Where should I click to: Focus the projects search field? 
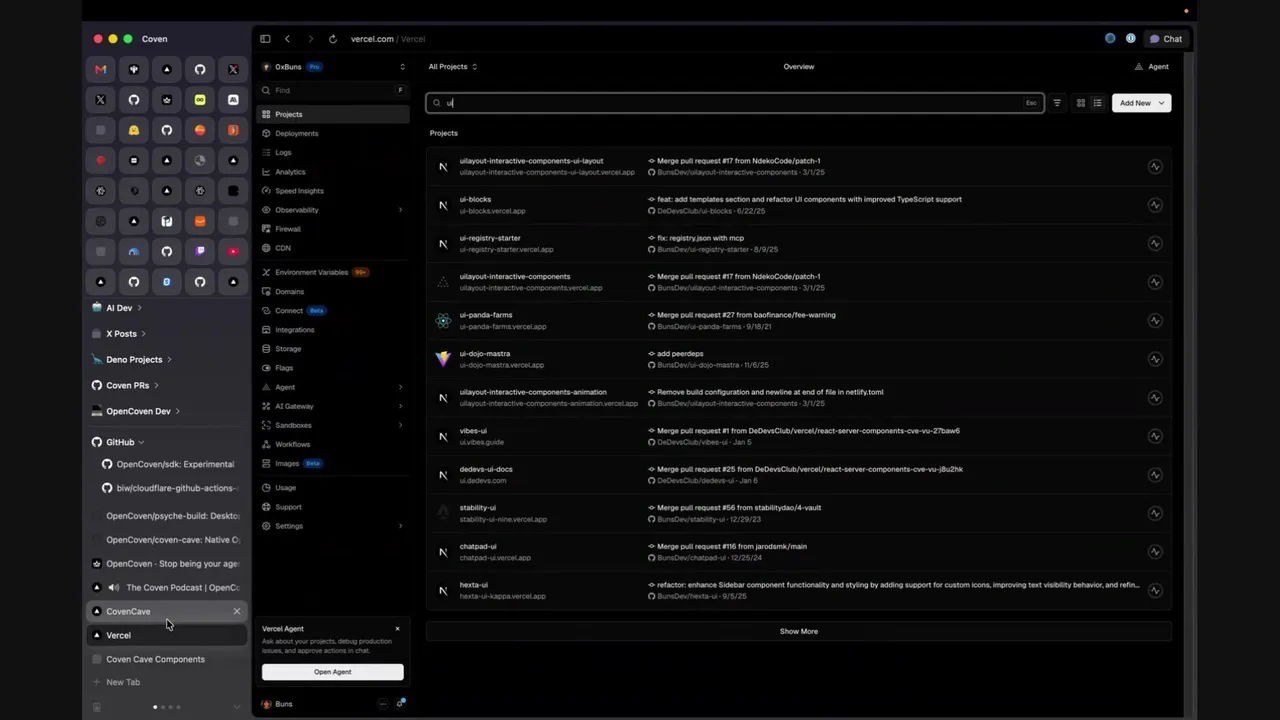(735, 103)
